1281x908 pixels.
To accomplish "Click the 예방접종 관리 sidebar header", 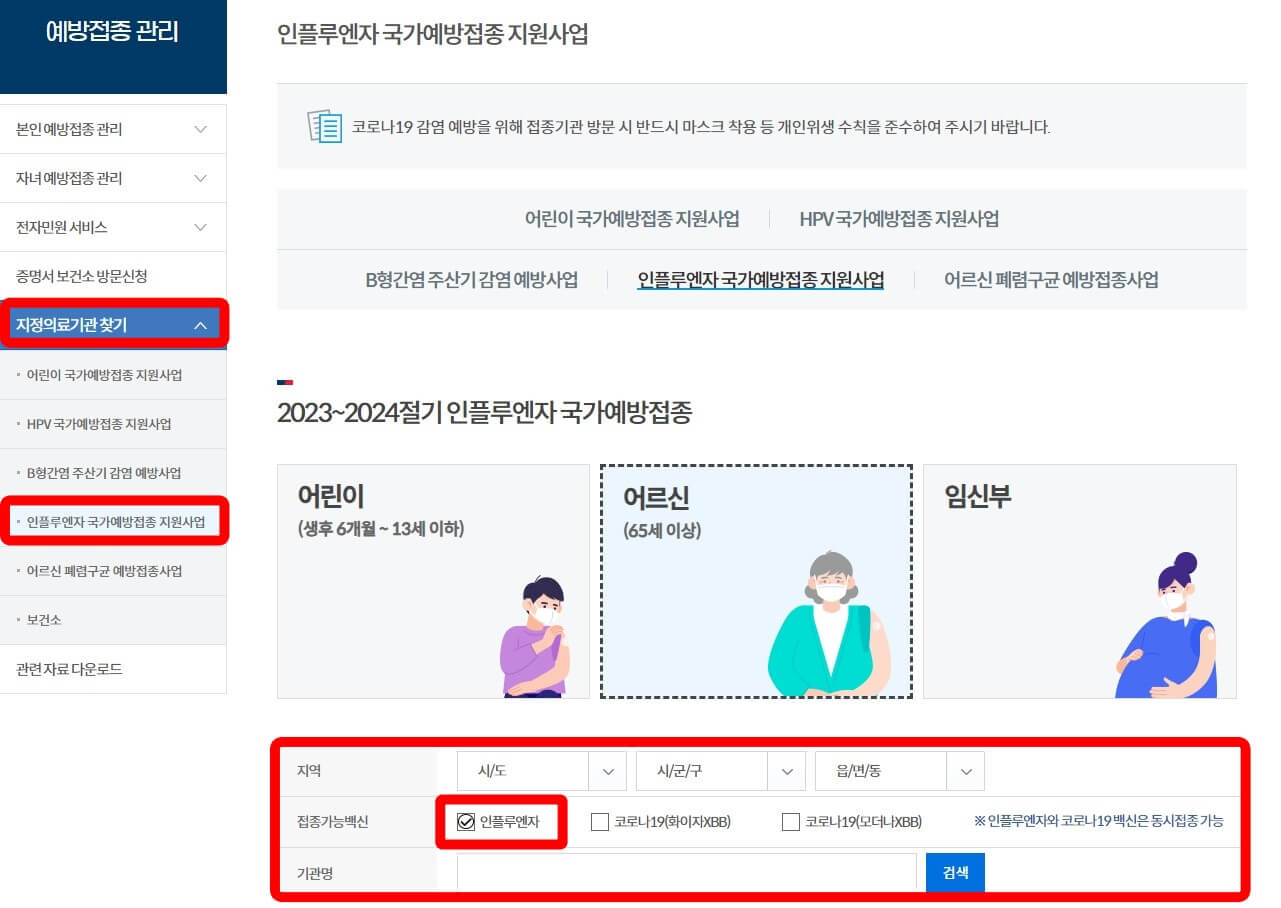I will tap(113, 47).
